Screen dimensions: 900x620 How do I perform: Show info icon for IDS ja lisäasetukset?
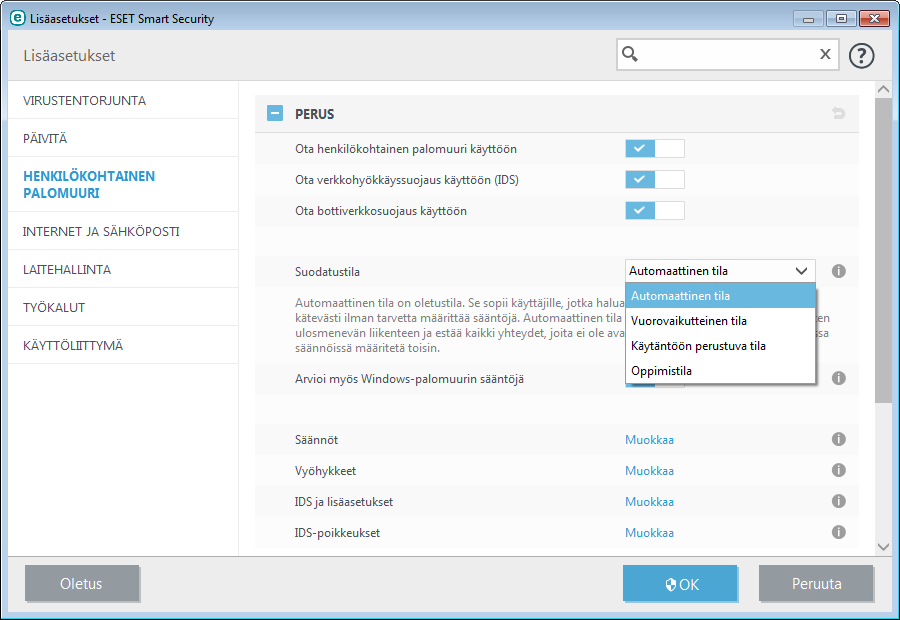(839, 501)
